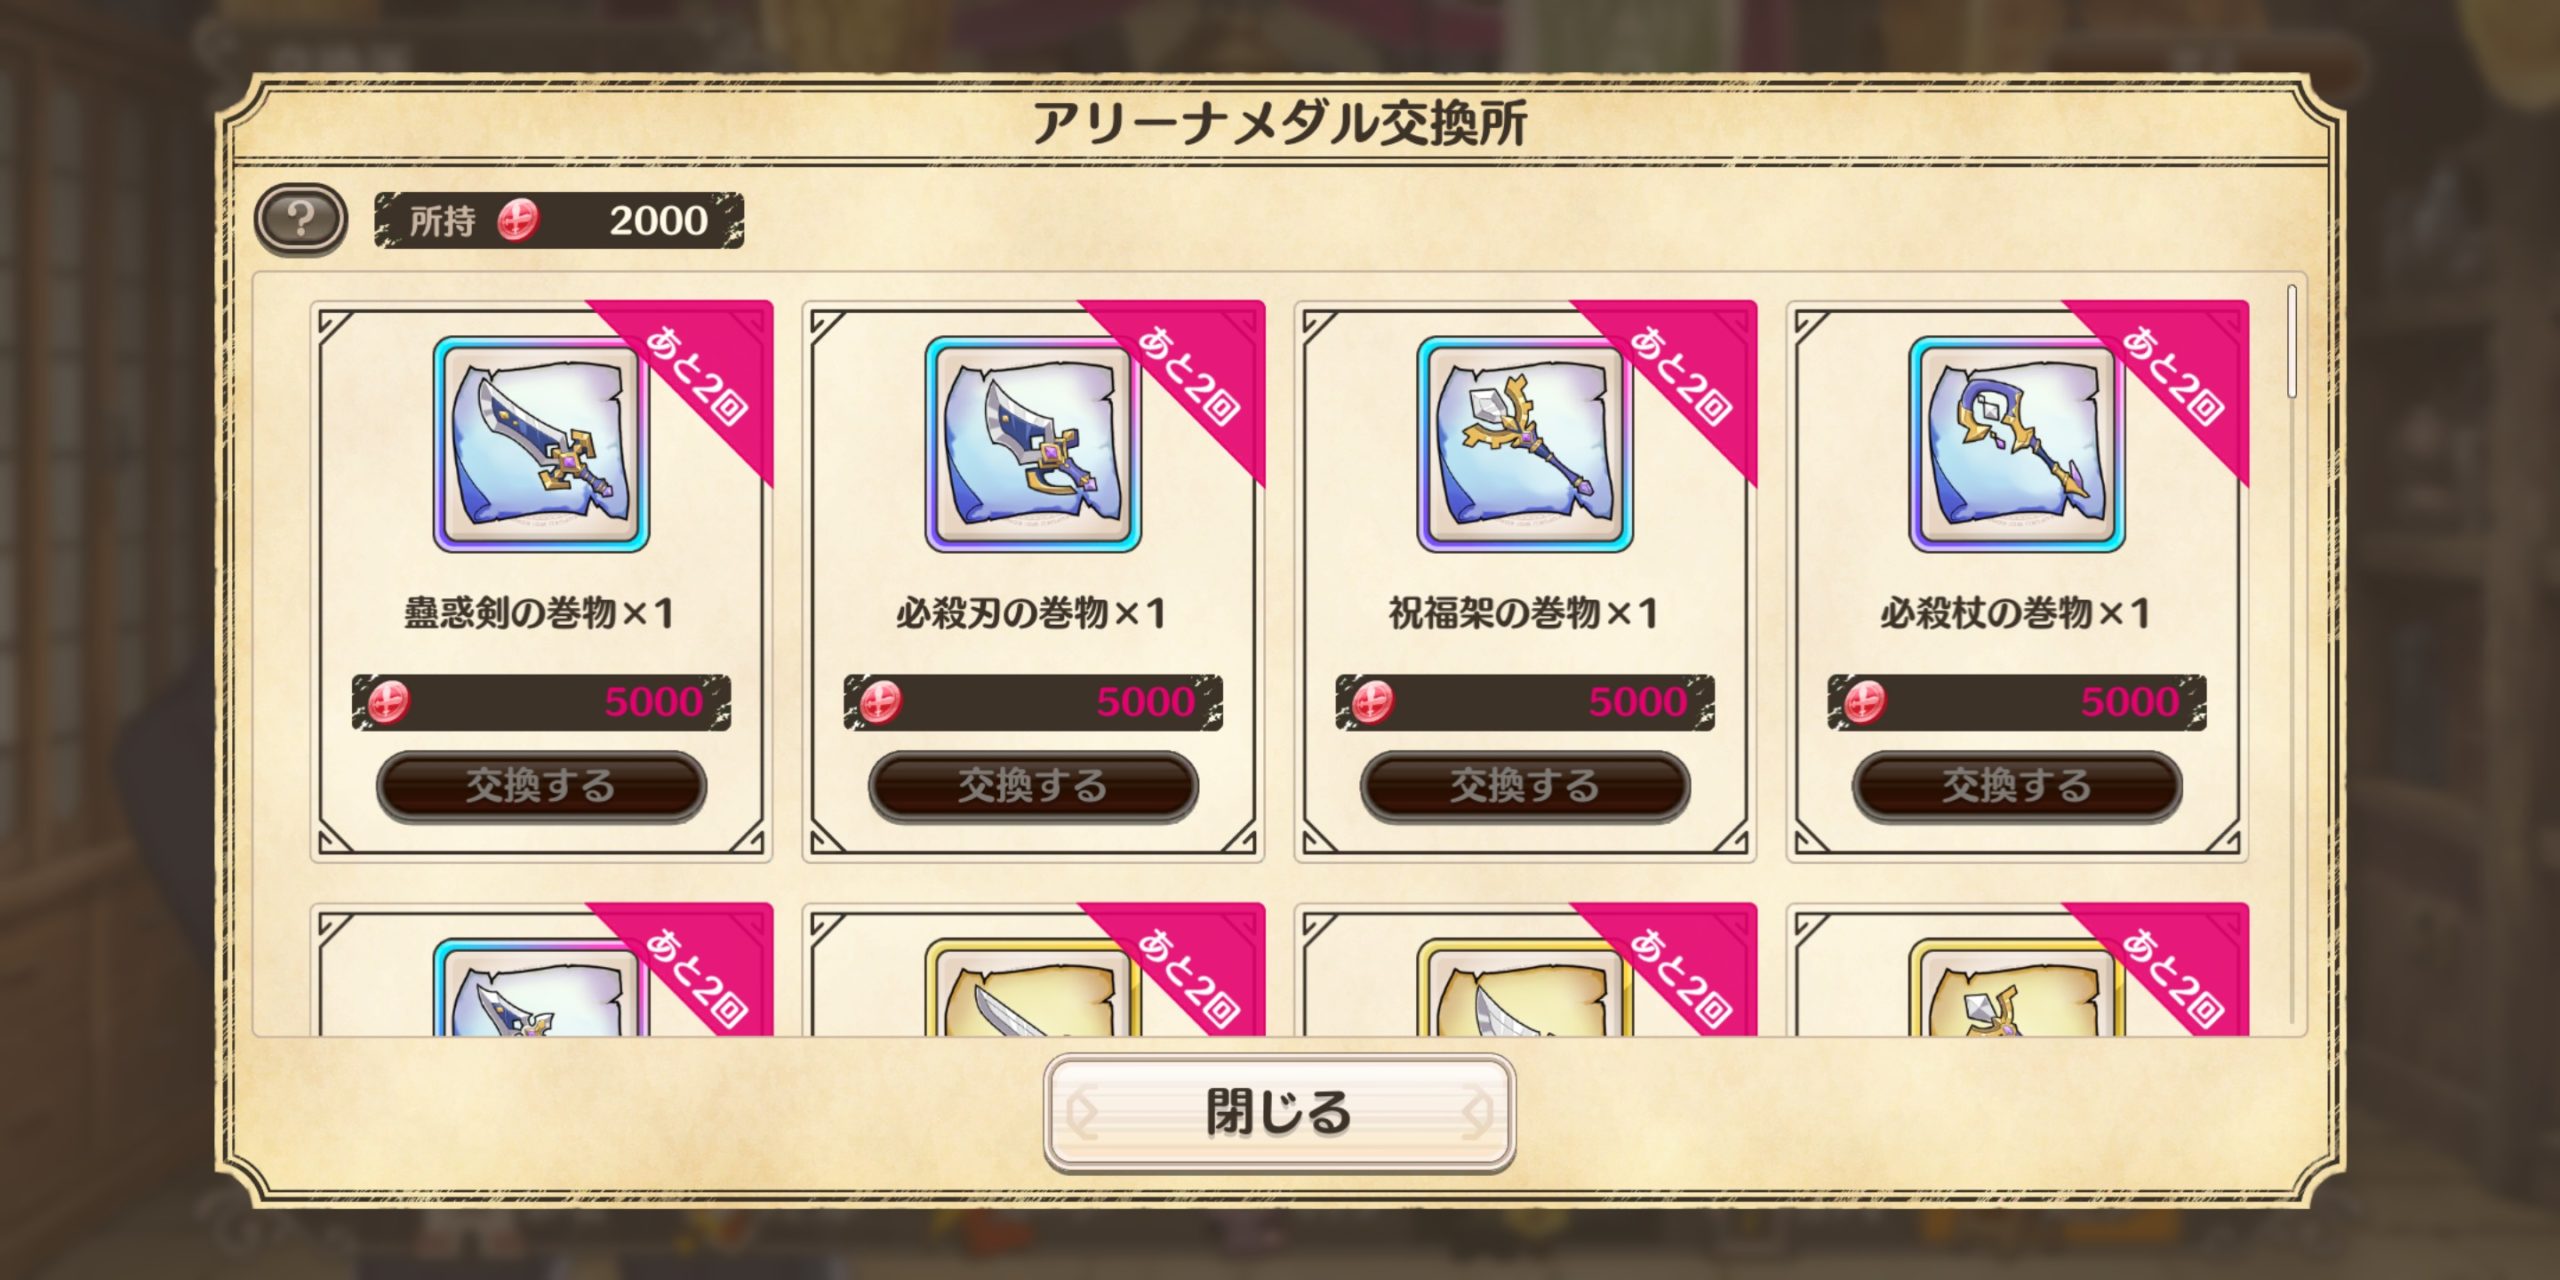This screenshot has width=2560, height=1280.
Task: Open the question mark help button
Action: tap(300, 219)
